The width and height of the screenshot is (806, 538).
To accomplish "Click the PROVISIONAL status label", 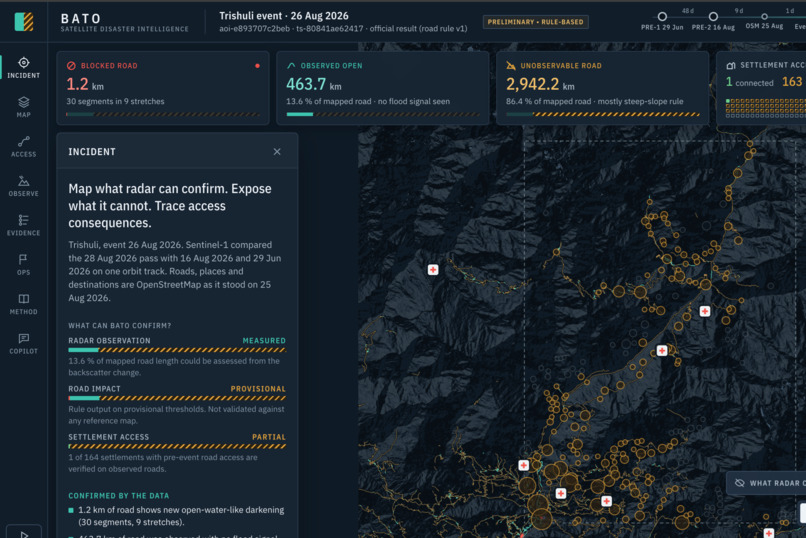I will tap(258, 389).
